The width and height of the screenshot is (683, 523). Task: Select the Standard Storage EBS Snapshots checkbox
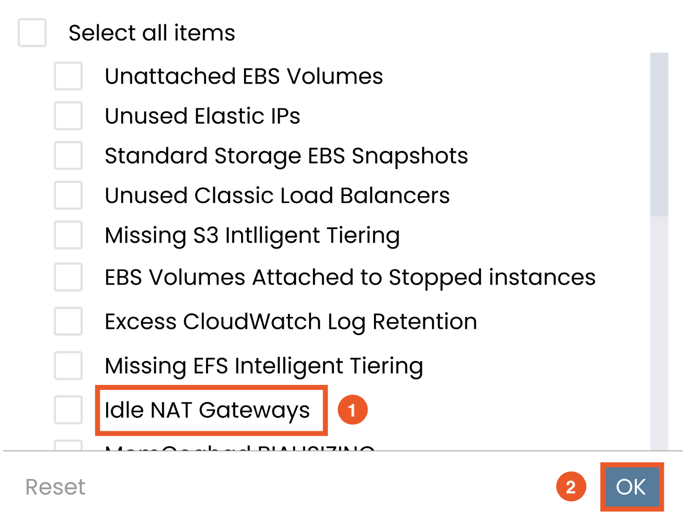point(68,156)
